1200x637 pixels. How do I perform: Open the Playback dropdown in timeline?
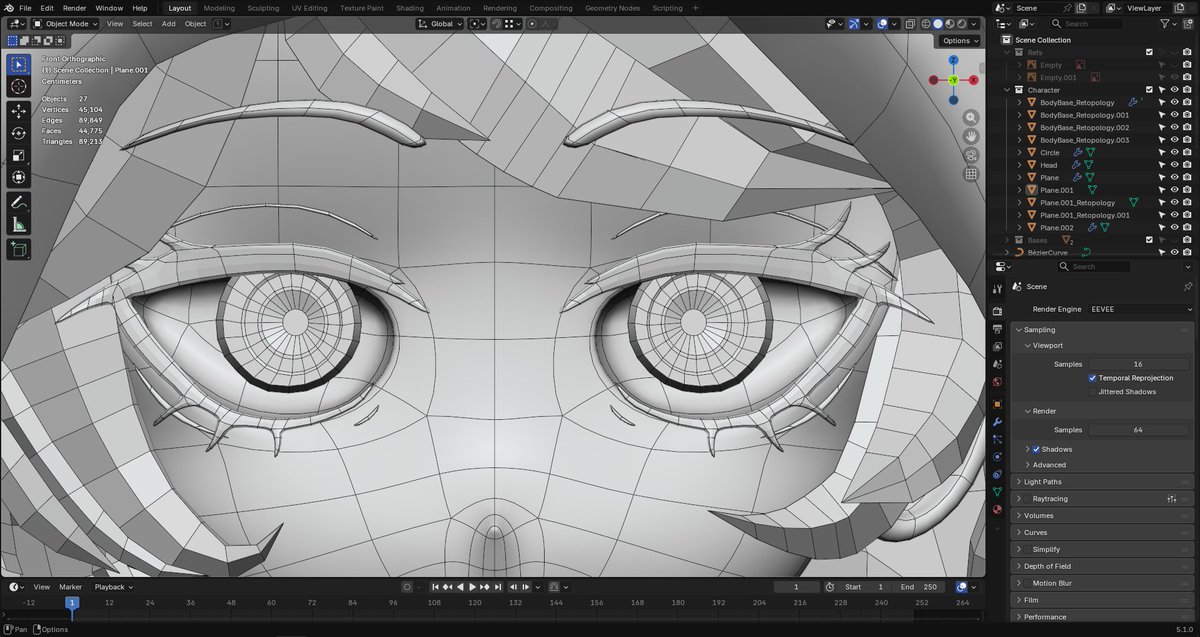click(113, 587)
